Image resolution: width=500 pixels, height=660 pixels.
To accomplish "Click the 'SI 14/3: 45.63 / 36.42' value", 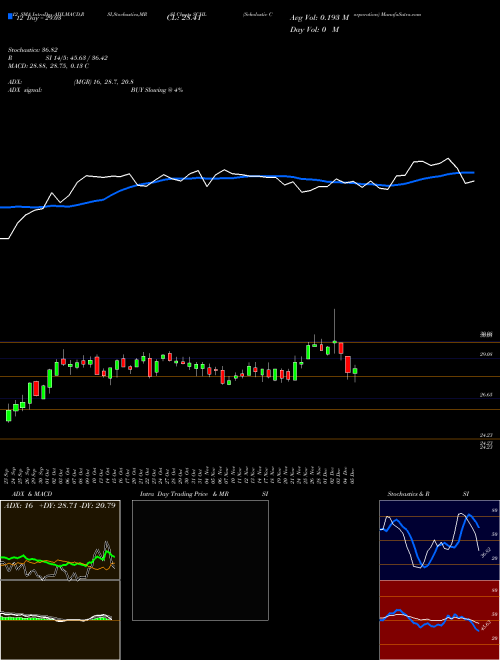I will click(x=77, y=58).
